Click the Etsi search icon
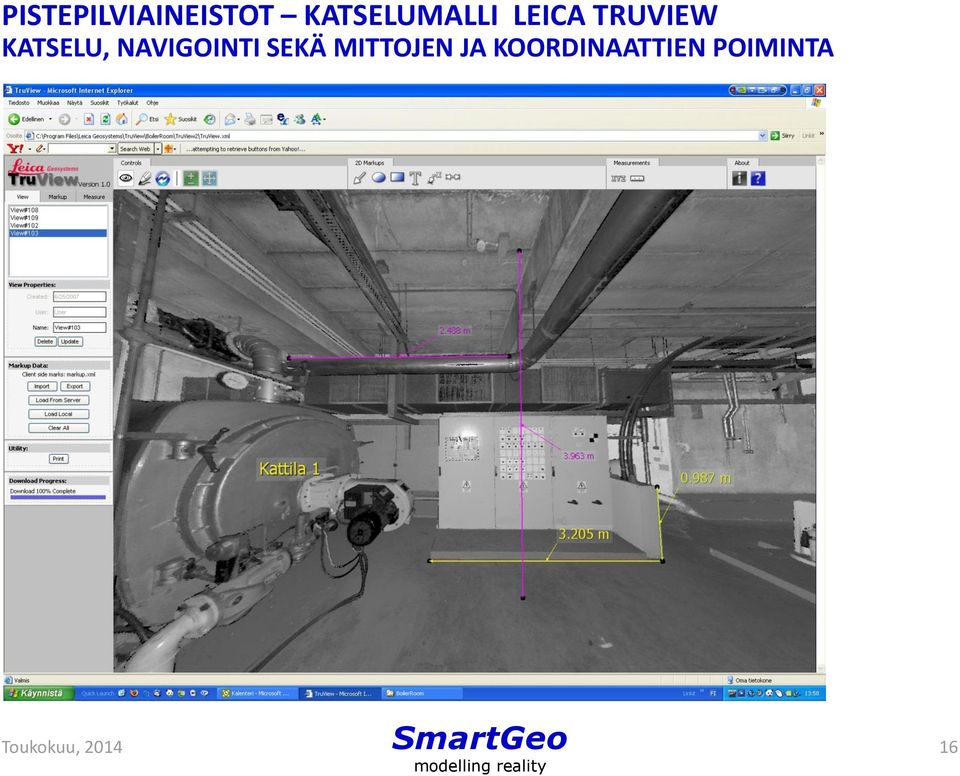 pyautogui.click(x=148, y=119)
